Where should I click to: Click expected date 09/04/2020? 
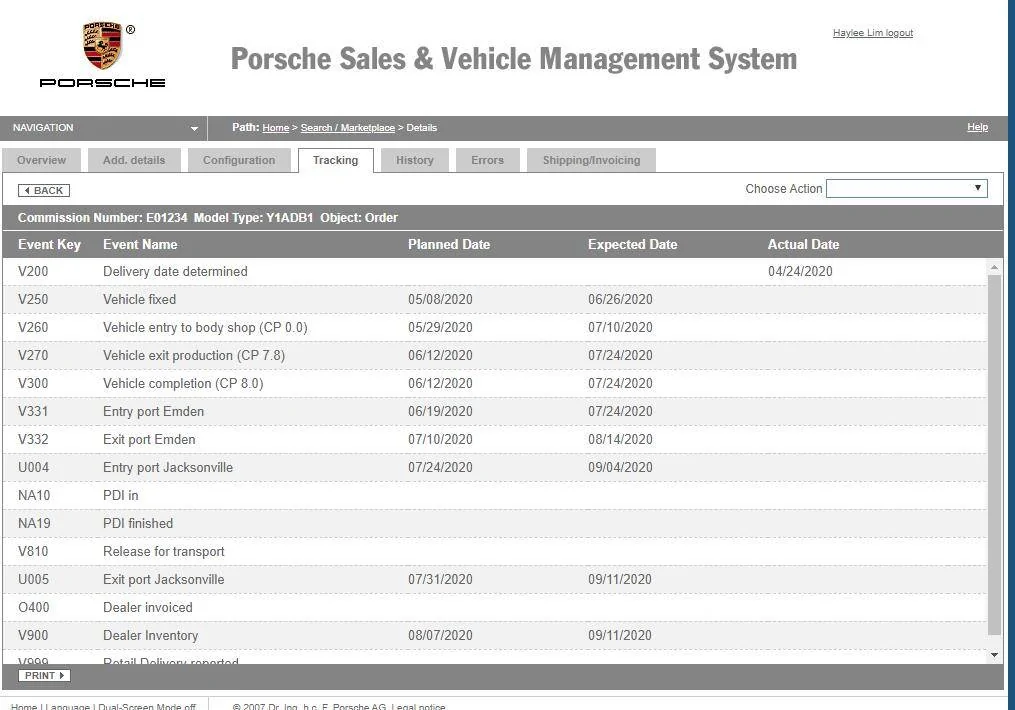620,467
